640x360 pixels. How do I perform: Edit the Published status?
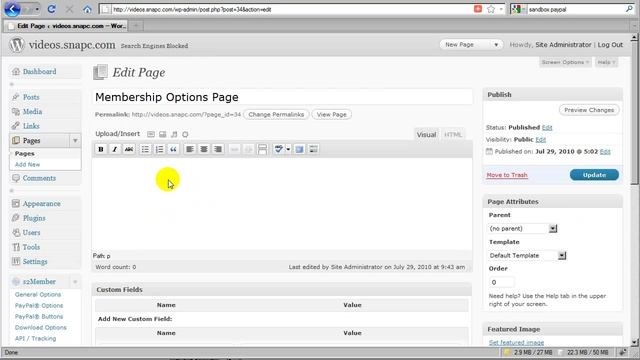tap(547, 128)
